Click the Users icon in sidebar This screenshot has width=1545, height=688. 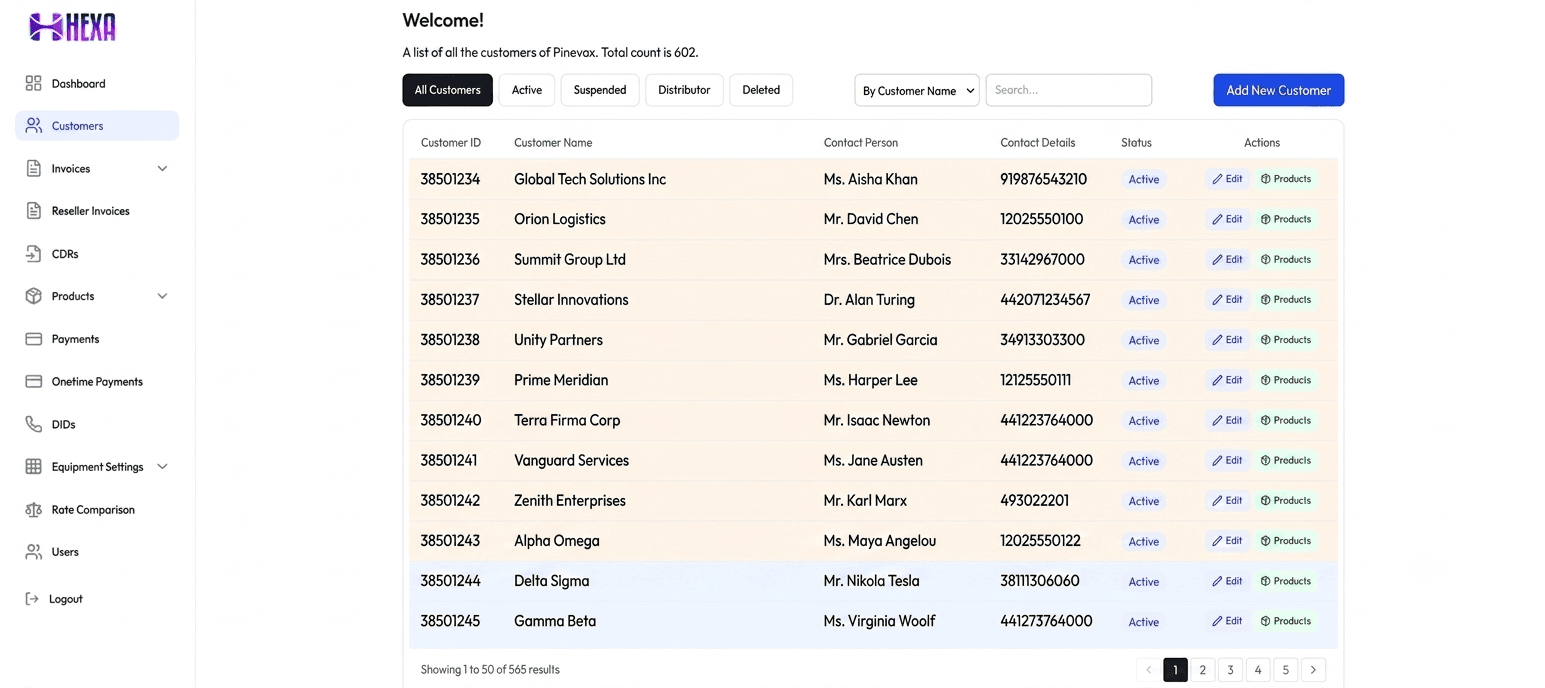click(34, 551)
